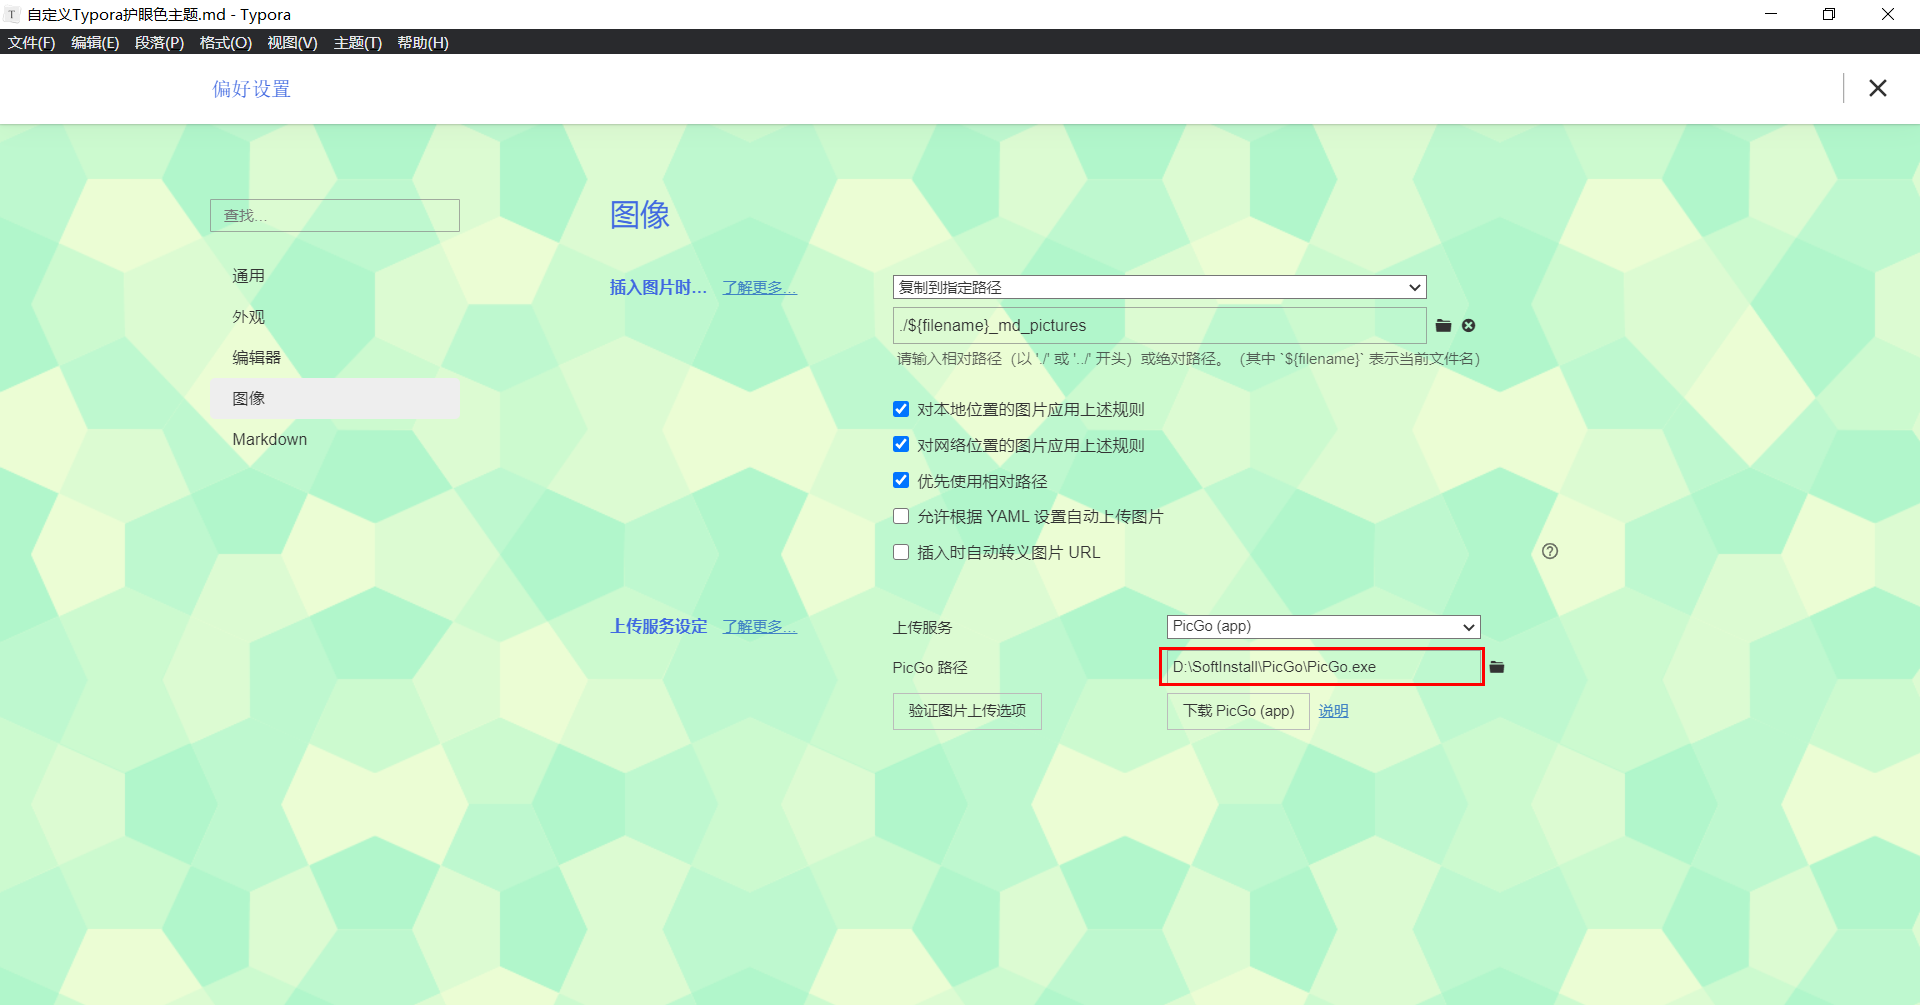Click the folder icon next to the image path field
Screen dimensions: 1920x1005
1443,326
